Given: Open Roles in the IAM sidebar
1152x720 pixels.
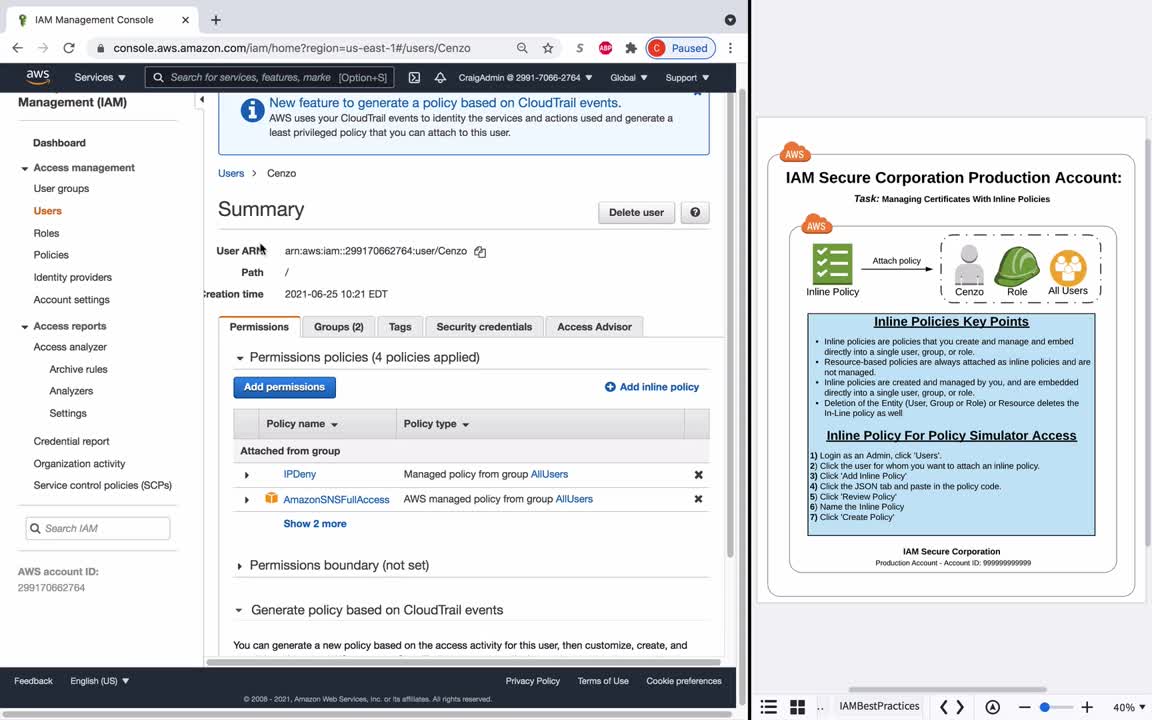Looking at the screenshot, I should point(46,233).
